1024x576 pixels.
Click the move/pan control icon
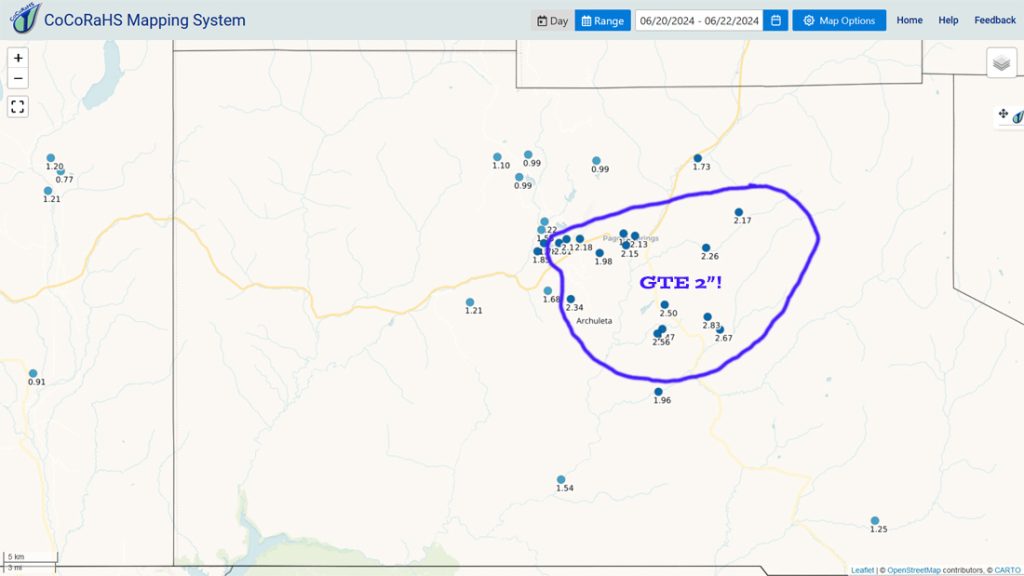click(x=1003, y=114)
